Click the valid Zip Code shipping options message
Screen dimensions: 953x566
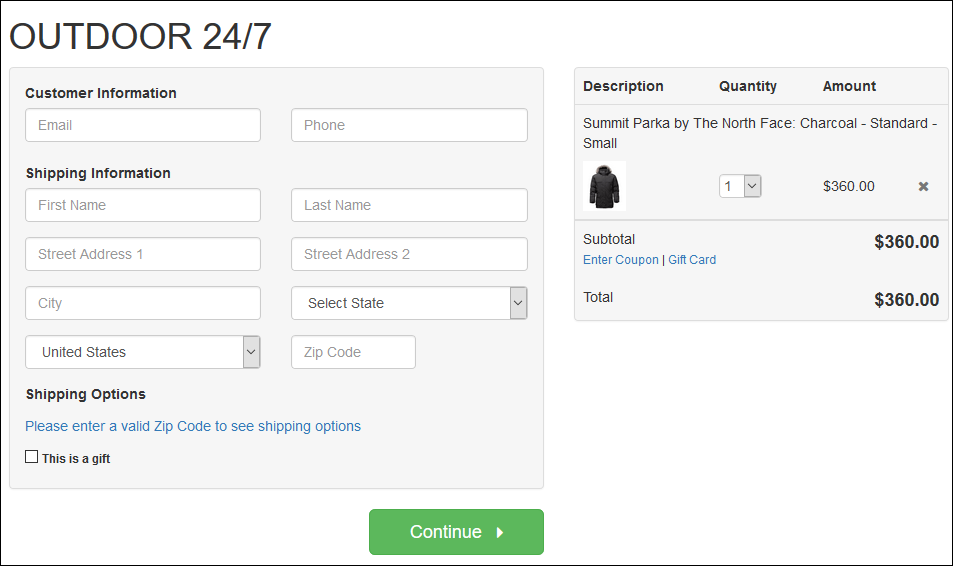pyautogui.click(x=193, y=426)
